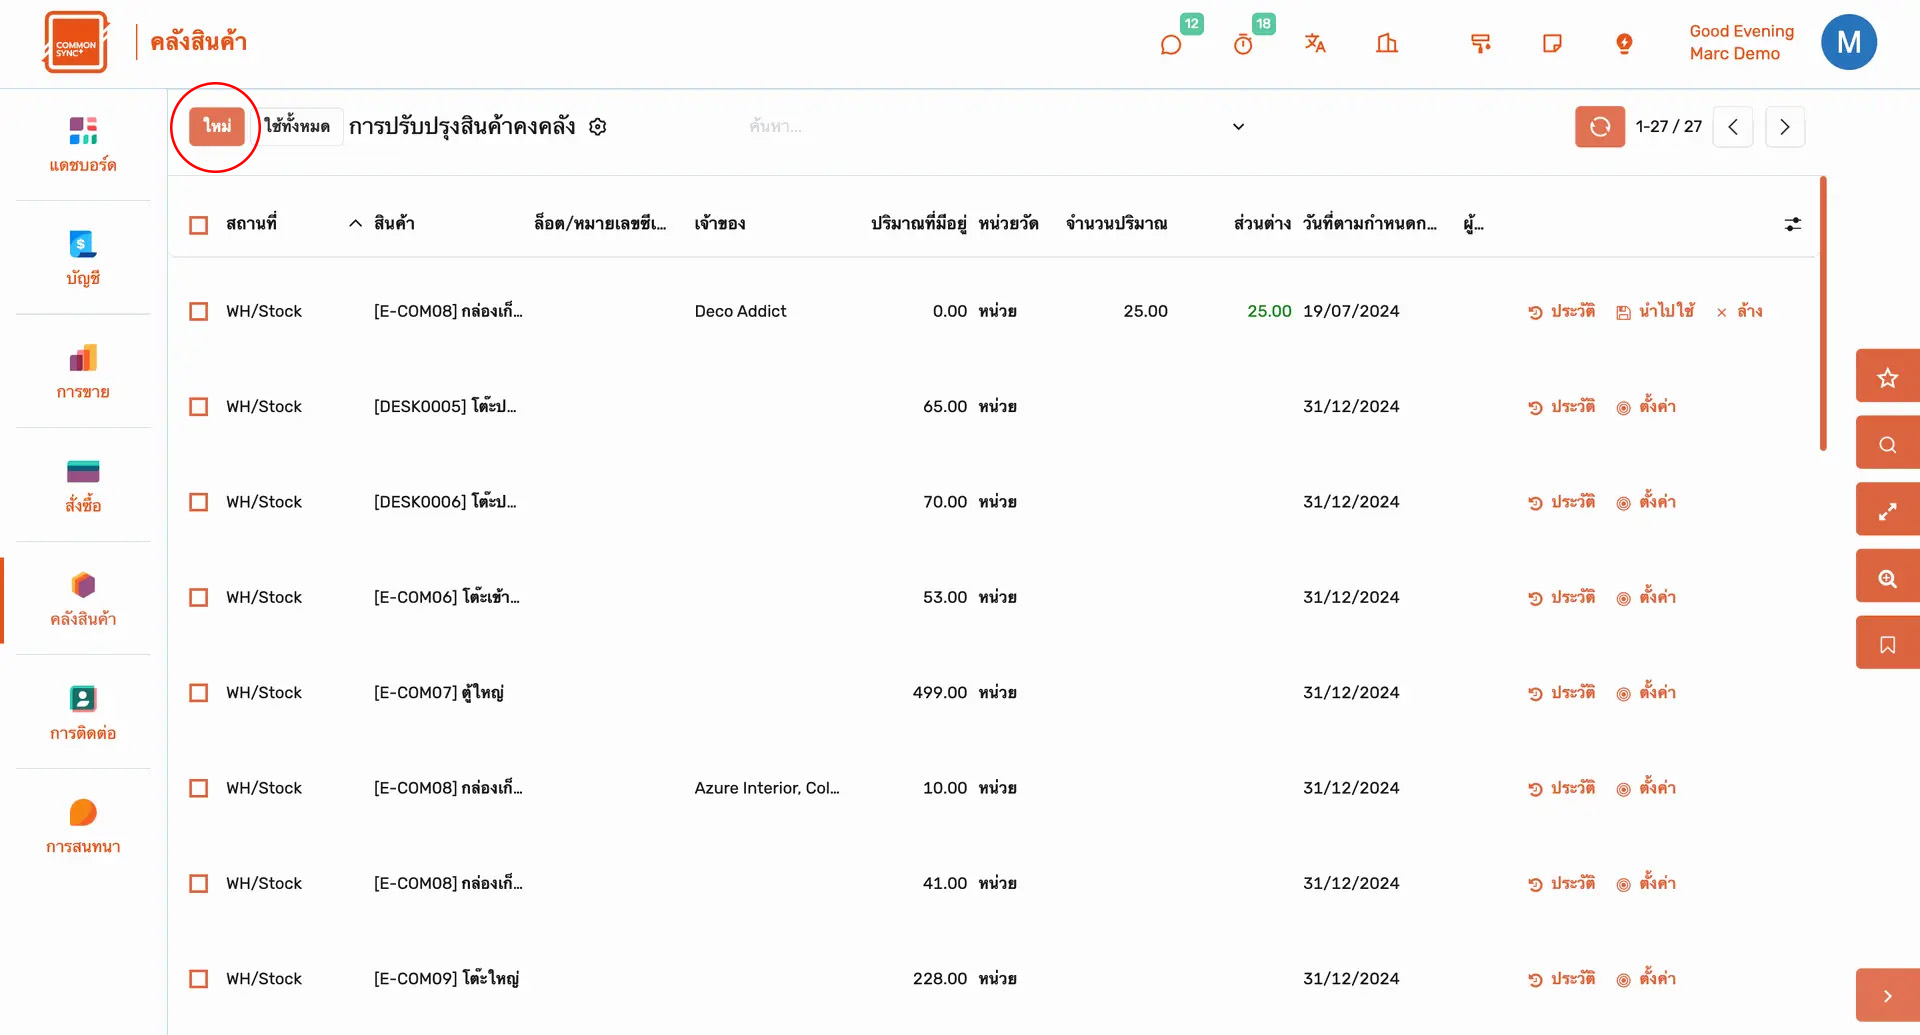Open settings gear next to the page title
The image size is (1920, 1035).
point(598,127)
